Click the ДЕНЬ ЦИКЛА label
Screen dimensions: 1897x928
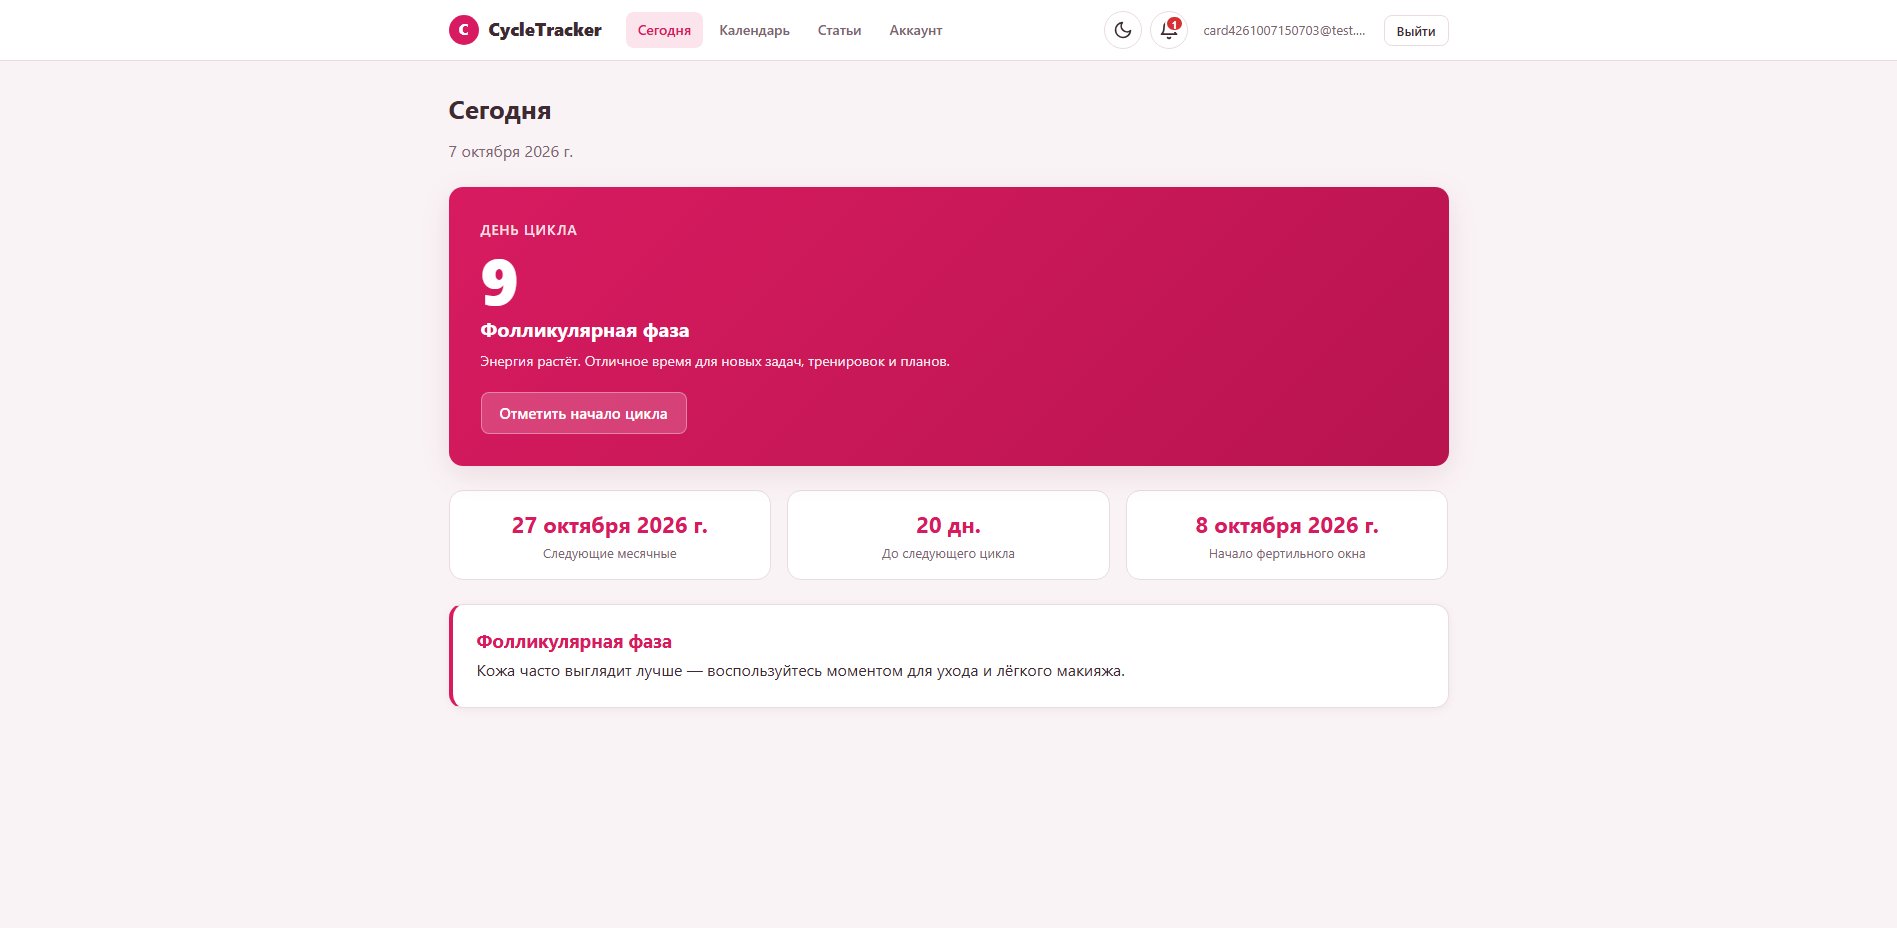click(528, 230)
